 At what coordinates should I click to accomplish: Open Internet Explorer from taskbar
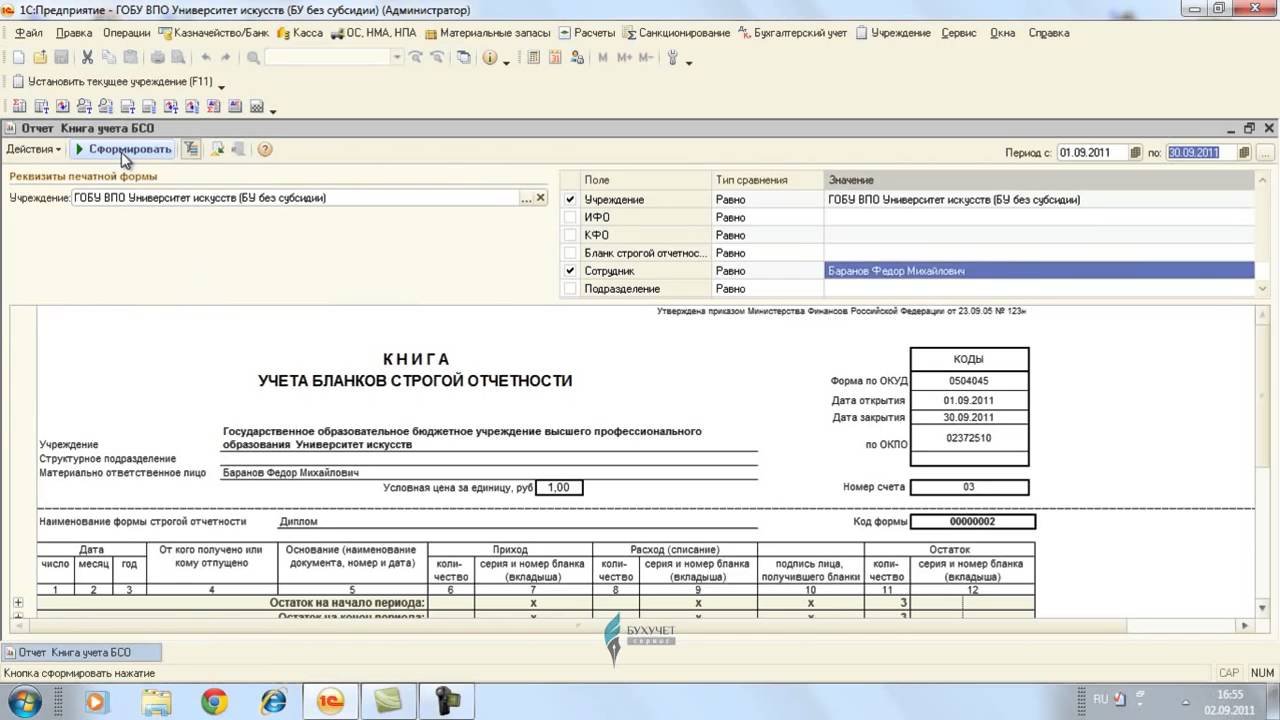273,702
